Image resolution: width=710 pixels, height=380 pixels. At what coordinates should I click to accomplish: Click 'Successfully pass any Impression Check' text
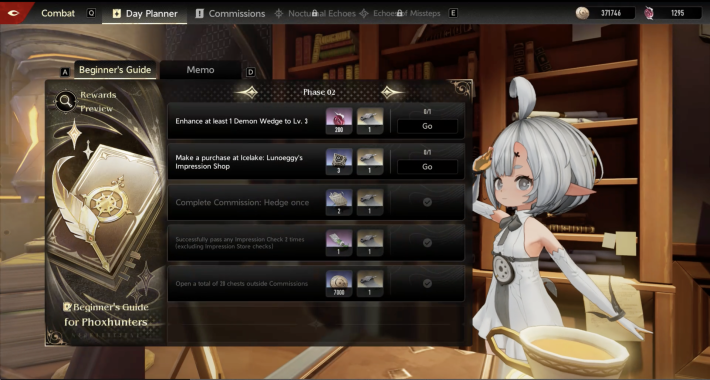240,243
